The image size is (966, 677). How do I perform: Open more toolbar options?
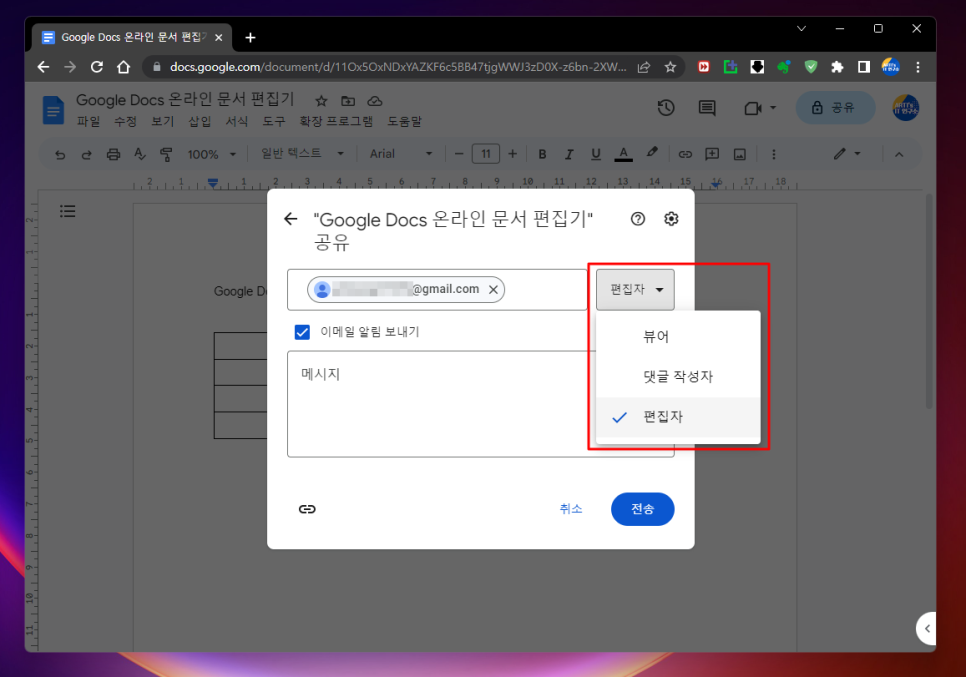point(774,154)
